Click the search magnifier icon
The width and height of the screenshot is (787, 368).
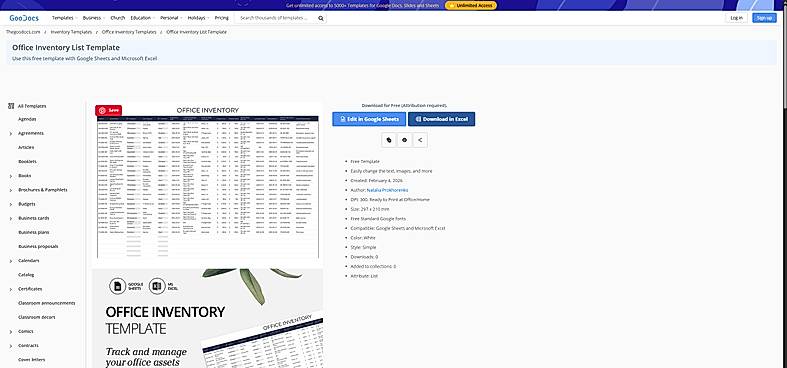pos(321,18)
